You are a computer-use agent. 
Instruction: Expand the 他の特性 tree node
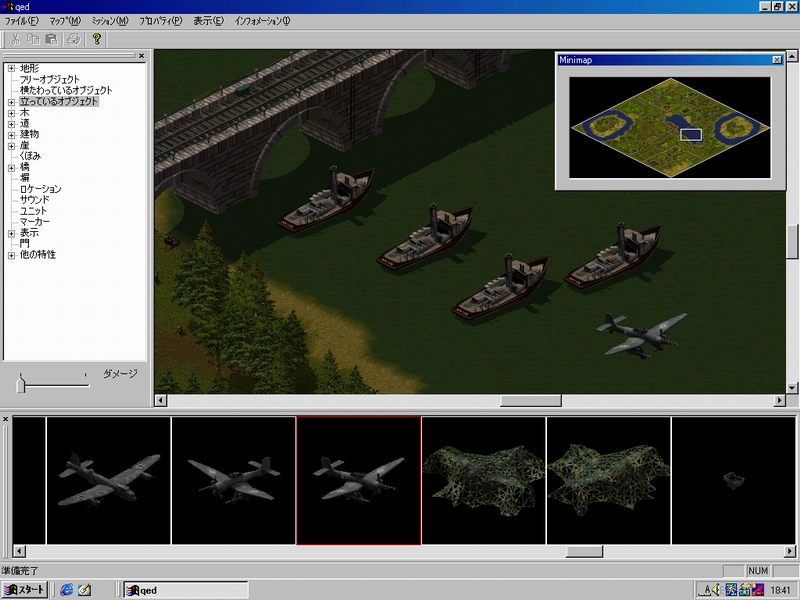coord(11,255)
